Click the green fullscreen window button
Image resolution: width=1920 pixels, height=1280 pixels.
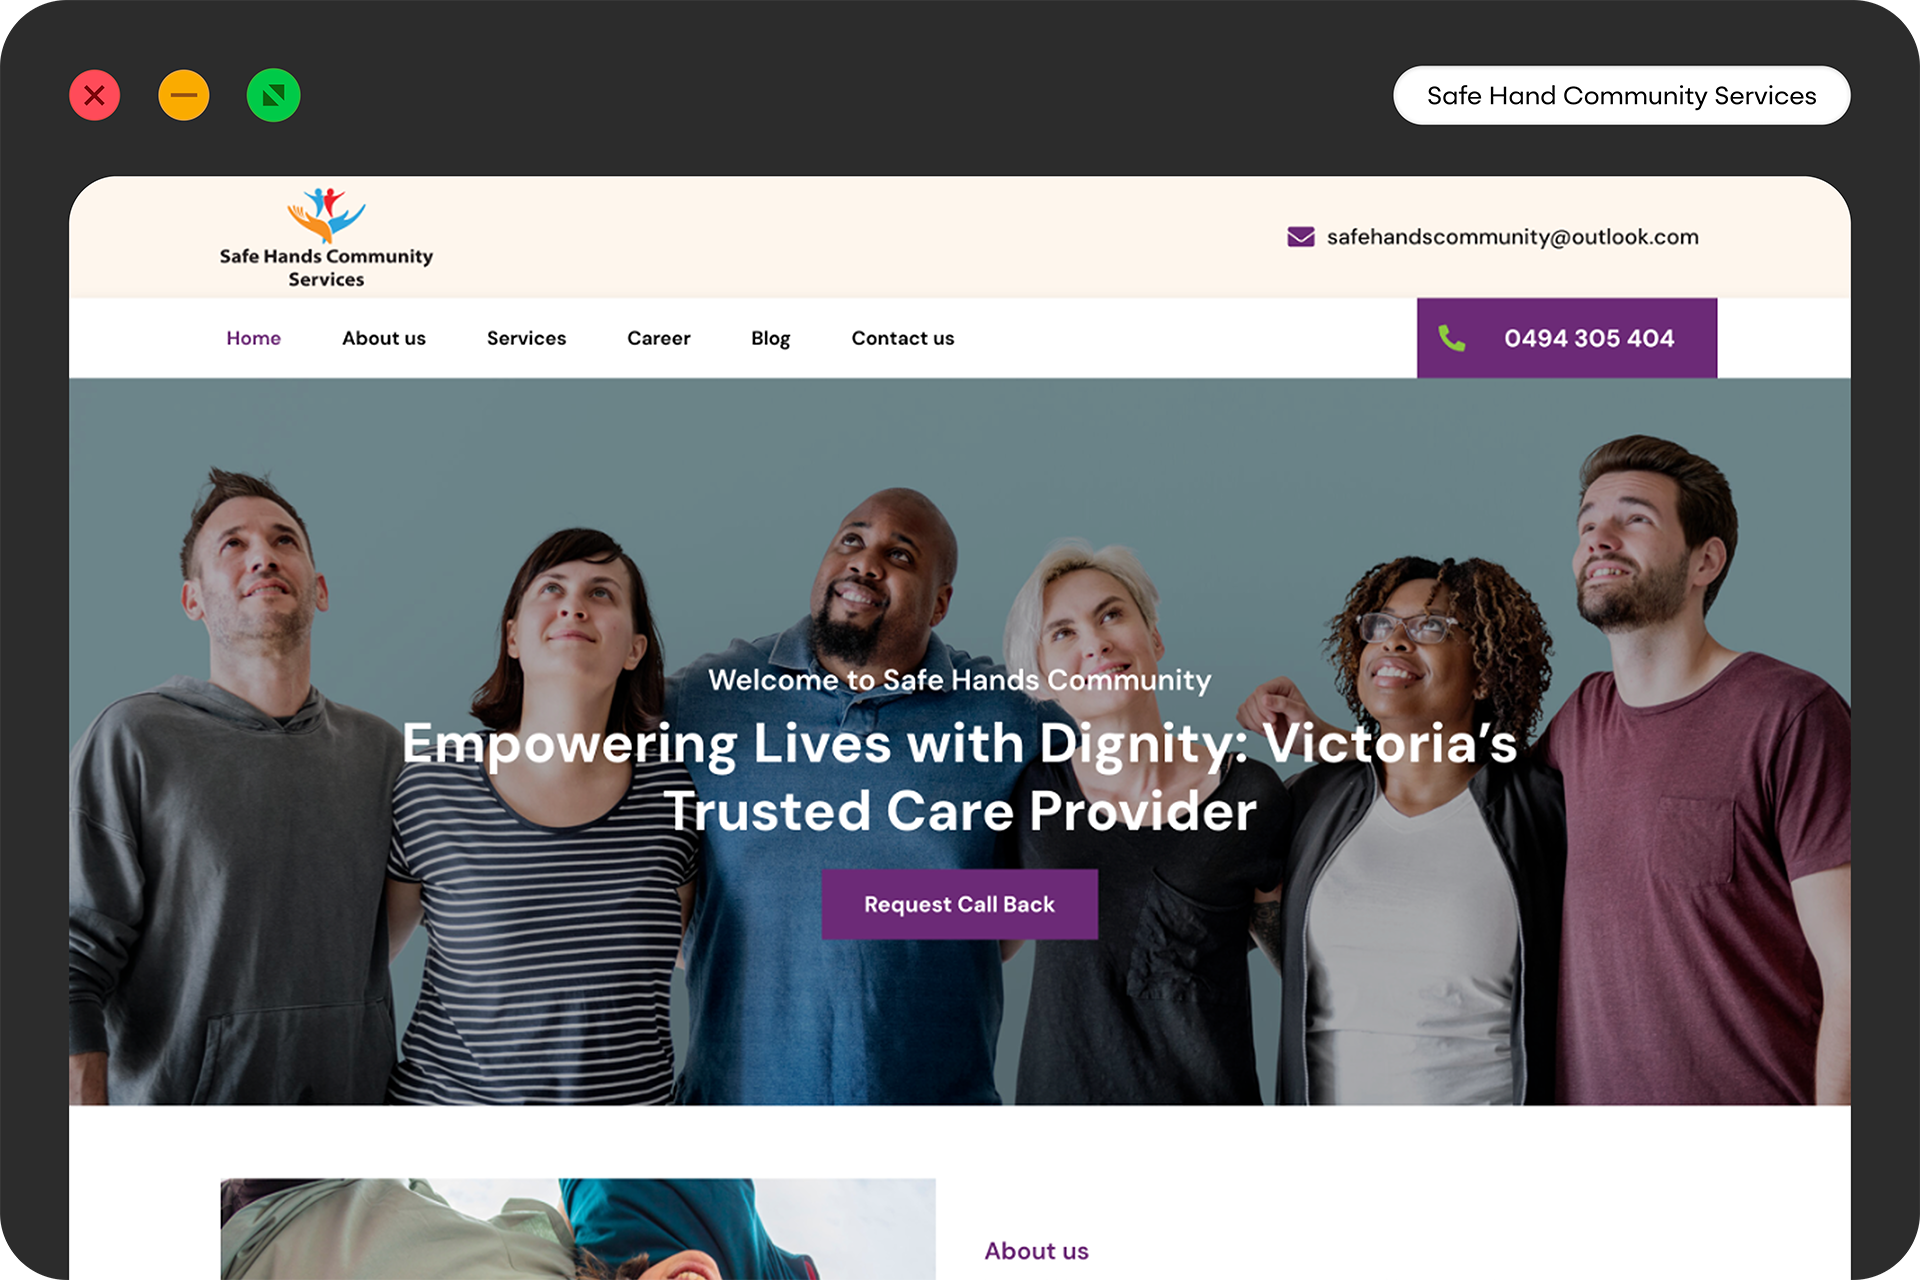[273, 95]
